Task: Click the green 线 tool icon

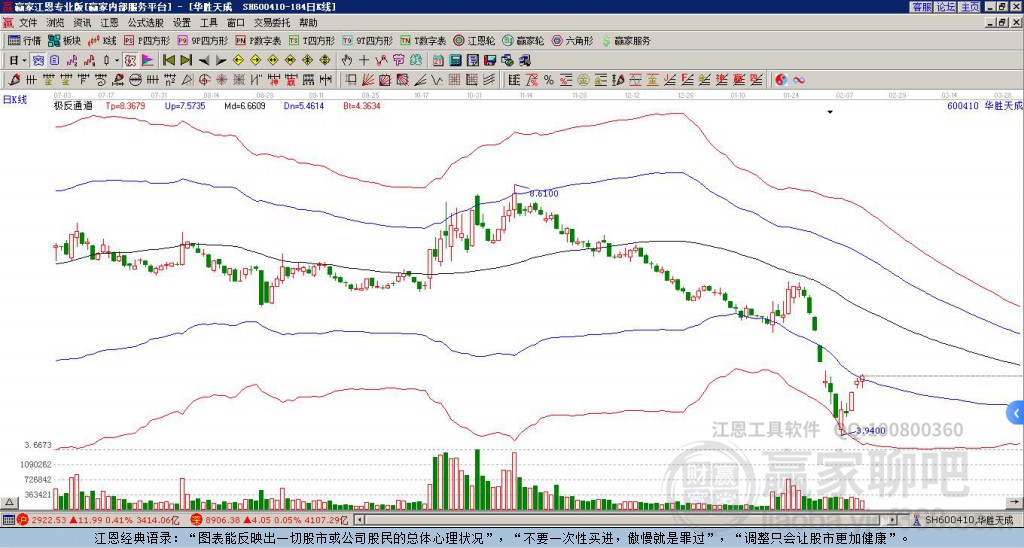Action: pos(416,61)
